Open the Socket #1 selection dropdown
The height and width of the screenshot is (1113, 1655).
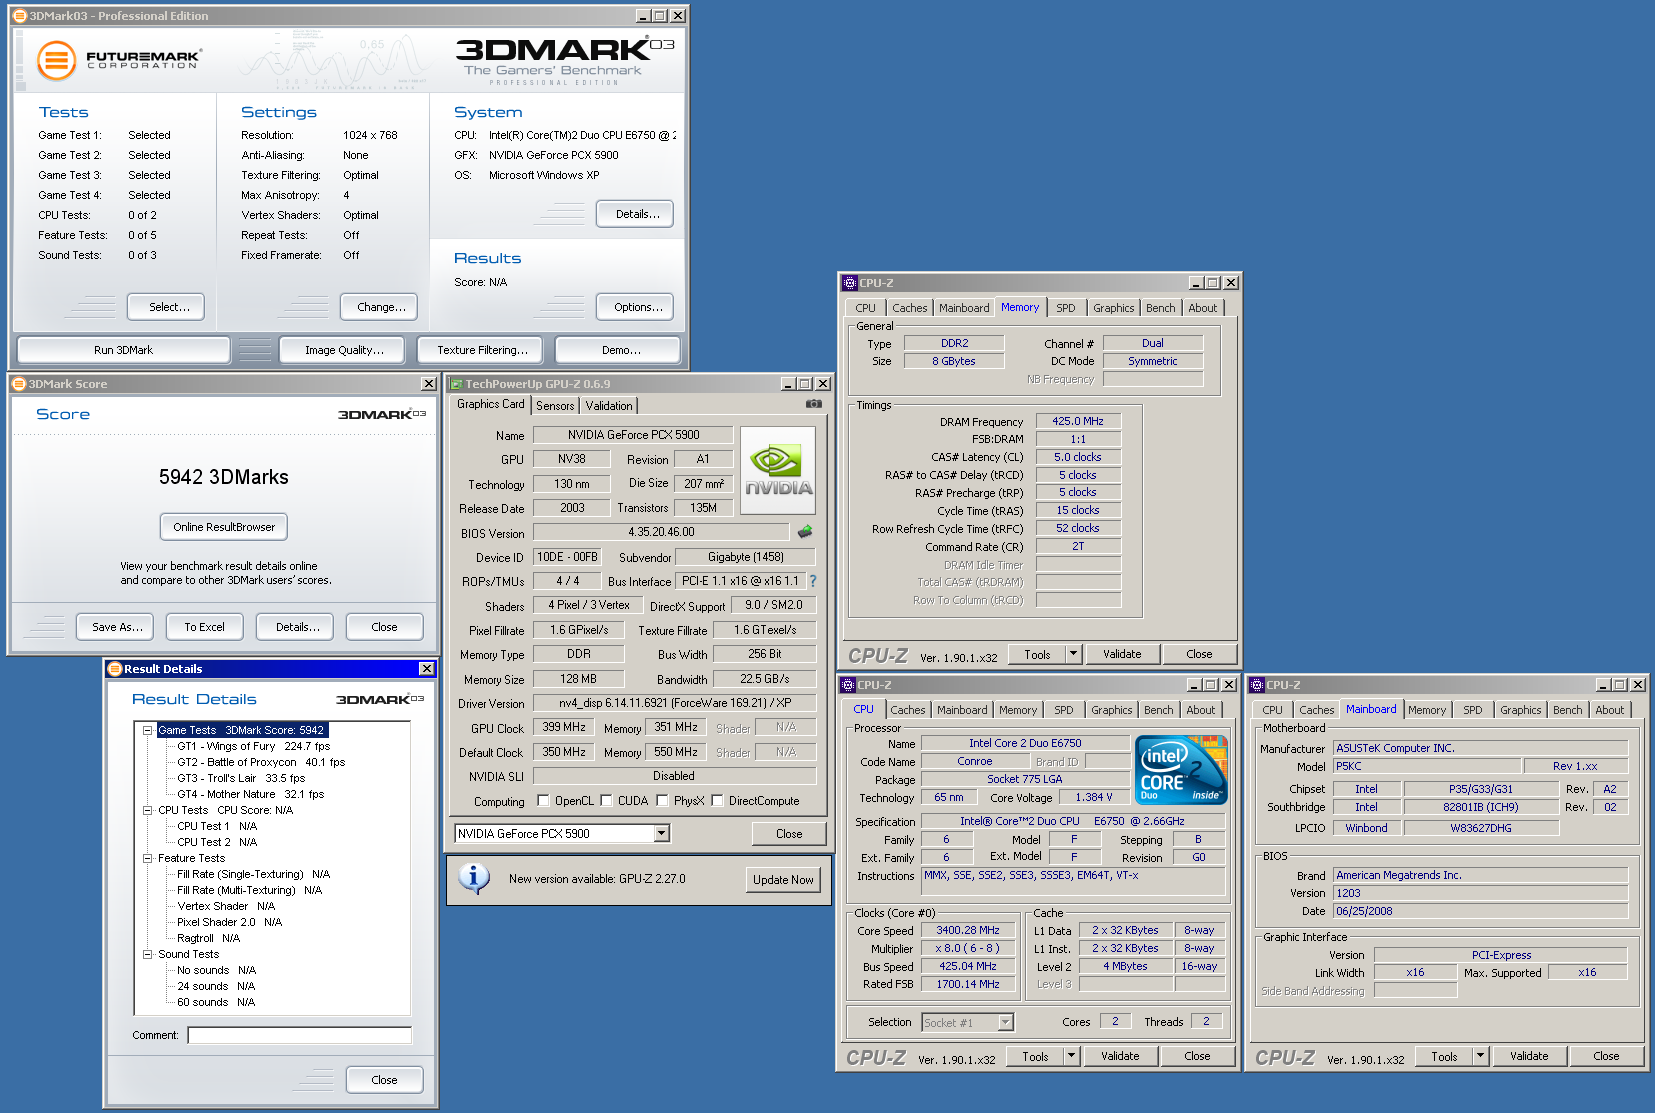tap(1006, 1022)
